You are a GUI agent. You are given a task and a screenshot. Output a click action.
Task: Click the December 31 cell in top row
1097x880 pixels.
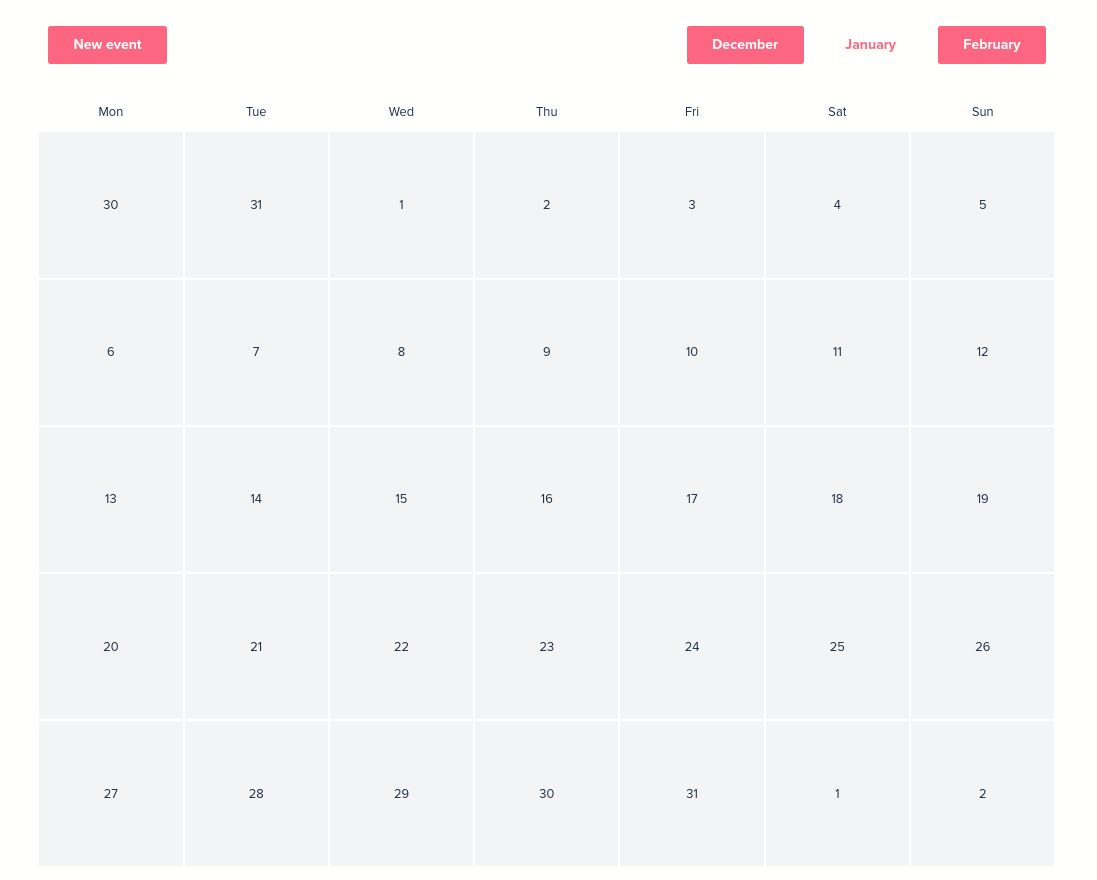[x=256, y=205]
